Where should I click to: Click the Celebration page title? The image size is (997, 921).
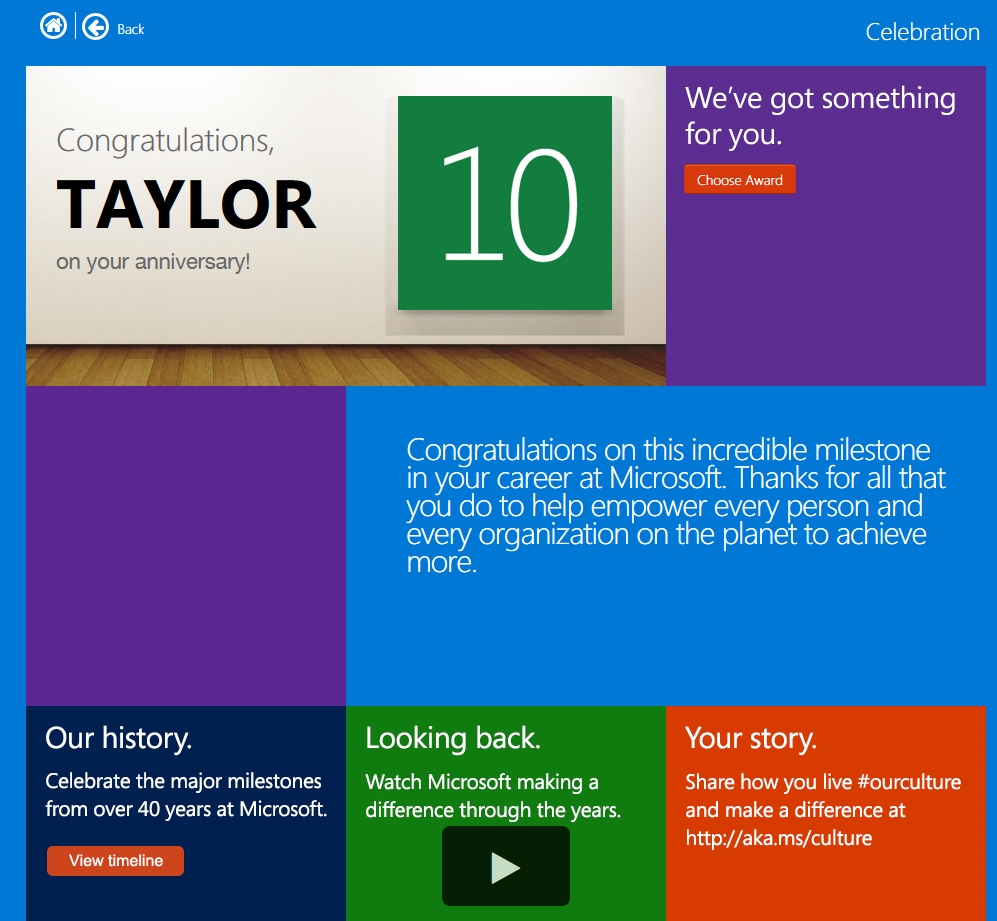coord(922,32)
